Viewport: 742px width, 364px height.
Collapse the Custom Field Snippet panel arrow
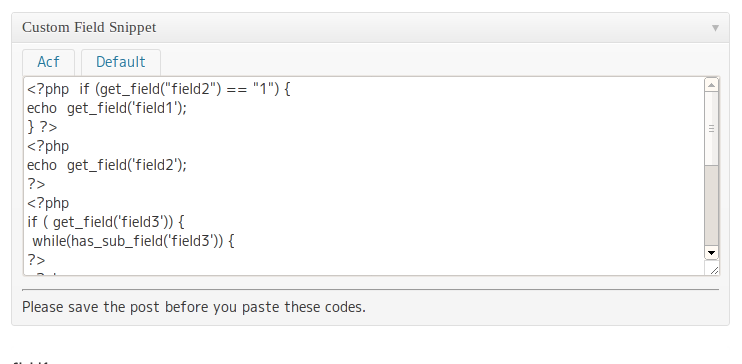[x=715, y=28]
